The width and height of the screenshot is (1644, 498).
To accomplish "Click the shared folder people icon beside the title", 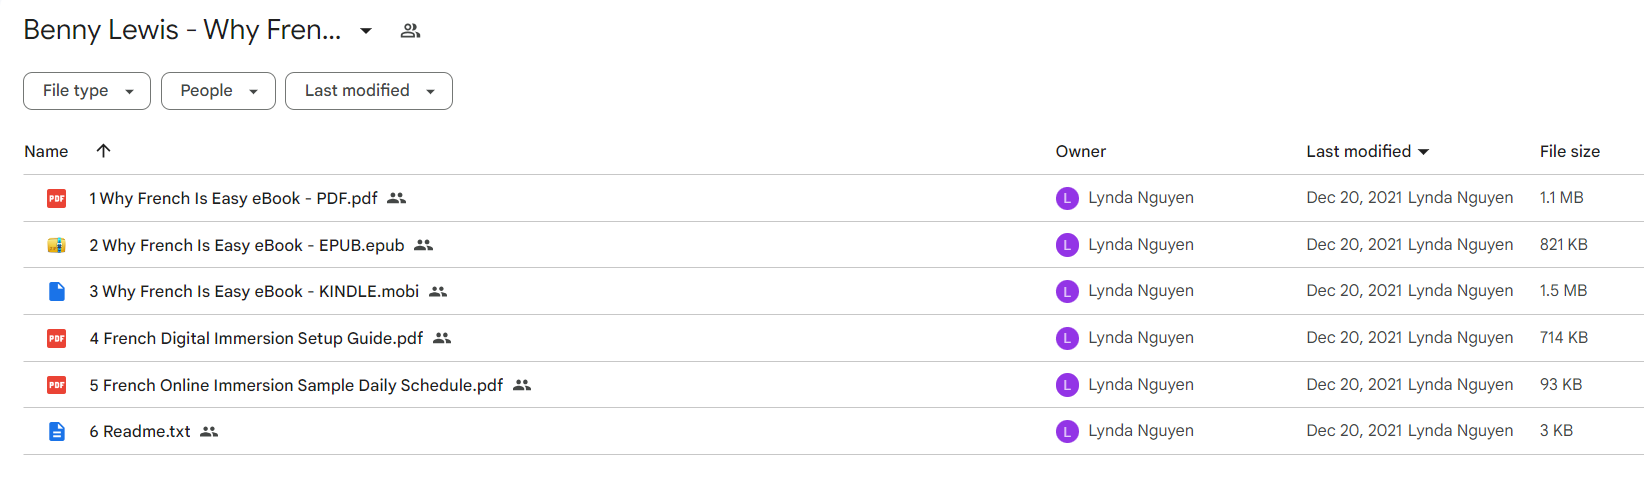I will pos(410,31).
